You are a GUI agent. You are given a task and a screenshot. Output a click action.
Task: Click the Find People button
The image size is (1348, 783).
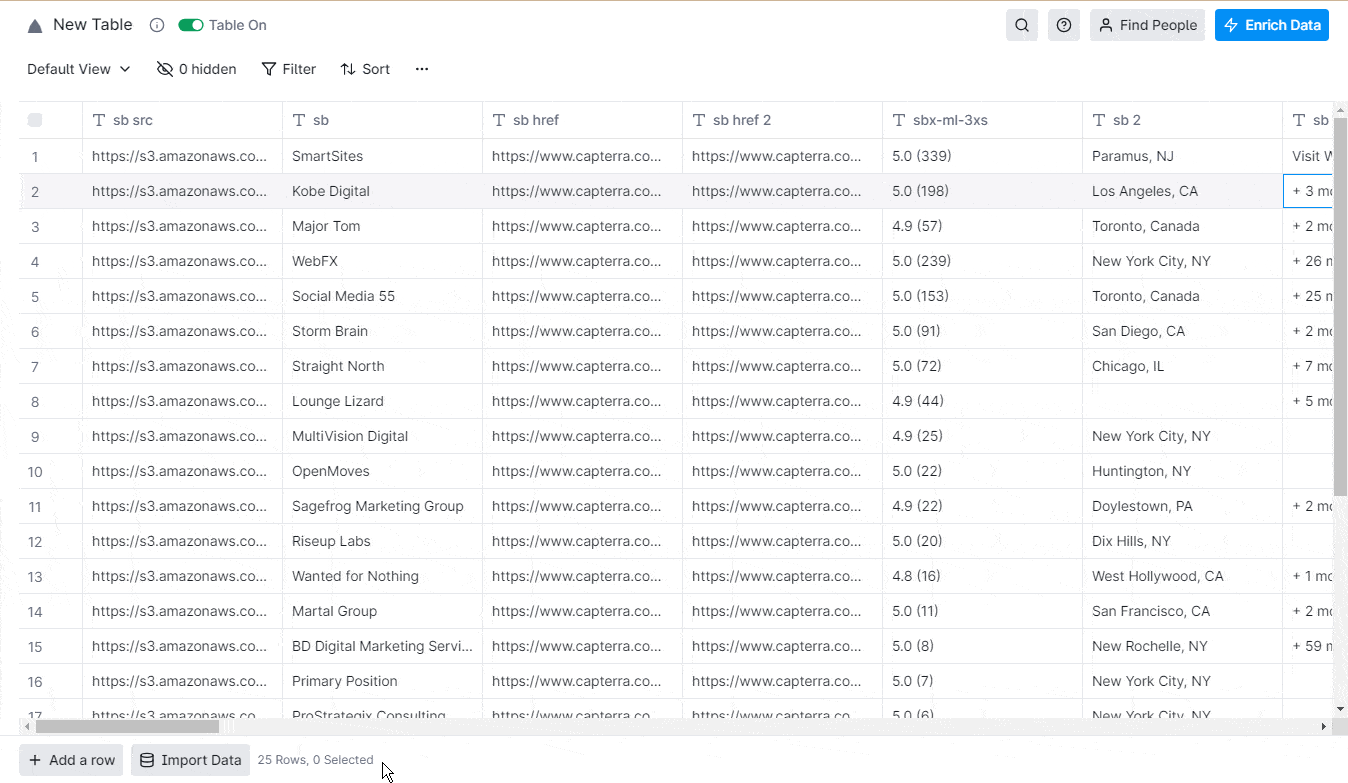click(x=1147, y=25)
